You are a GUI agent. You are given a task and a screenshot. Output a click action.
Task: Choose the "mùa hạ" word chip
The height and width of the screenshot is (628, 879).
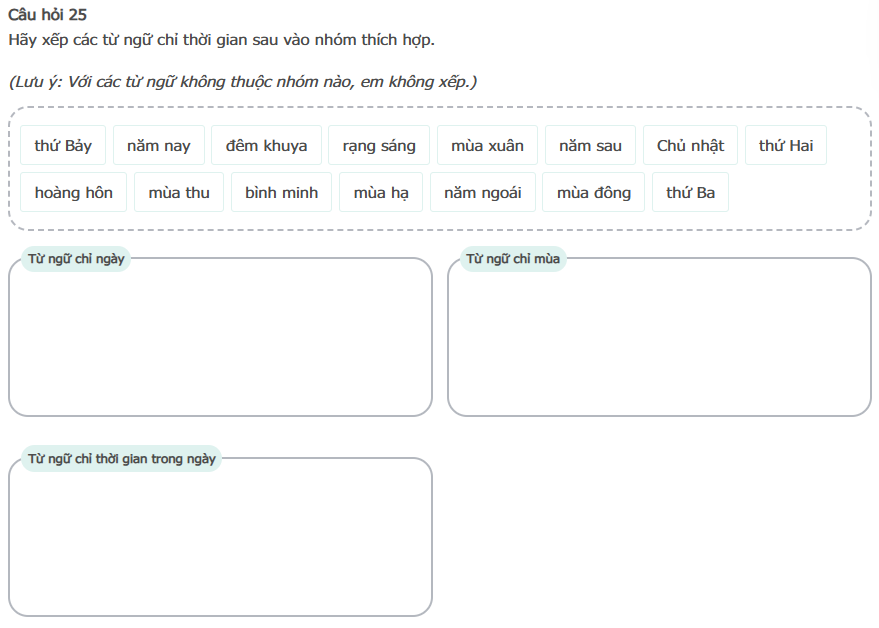point(381,193)
